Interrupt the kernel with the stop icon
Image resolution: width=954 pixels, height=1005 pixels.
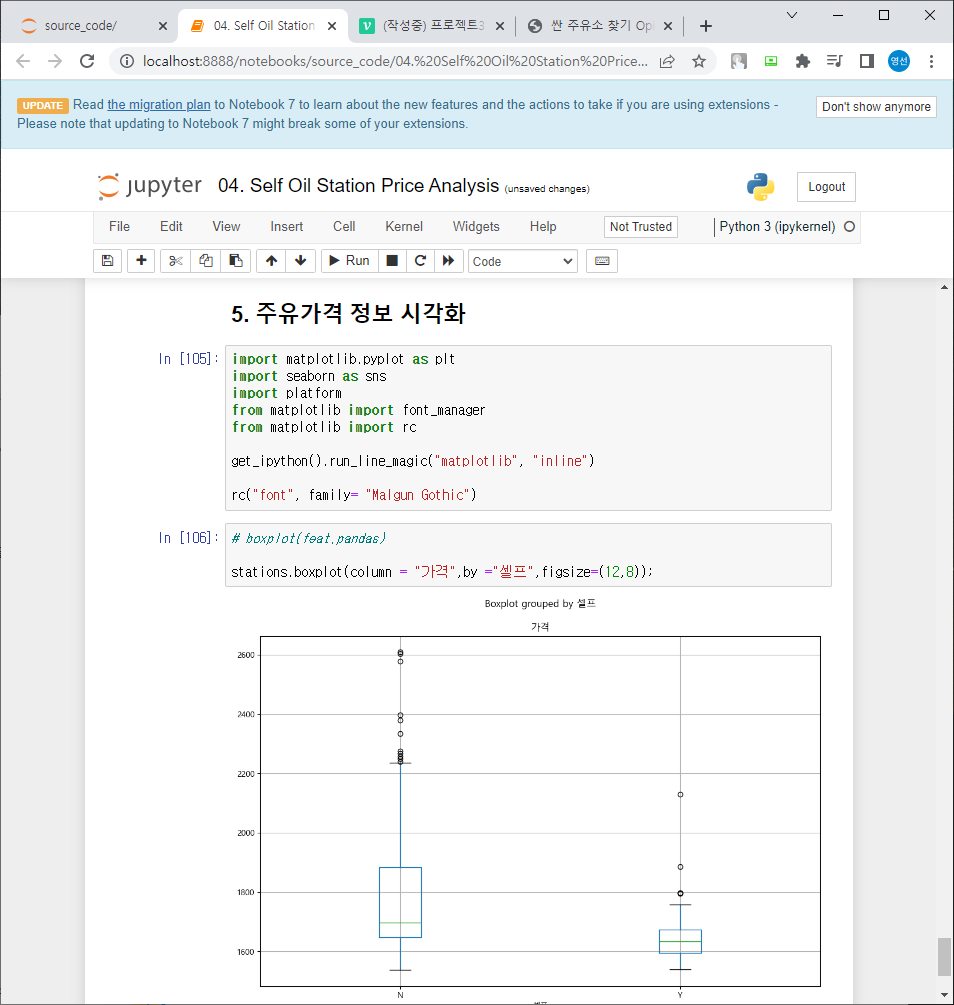pos(392,261)
